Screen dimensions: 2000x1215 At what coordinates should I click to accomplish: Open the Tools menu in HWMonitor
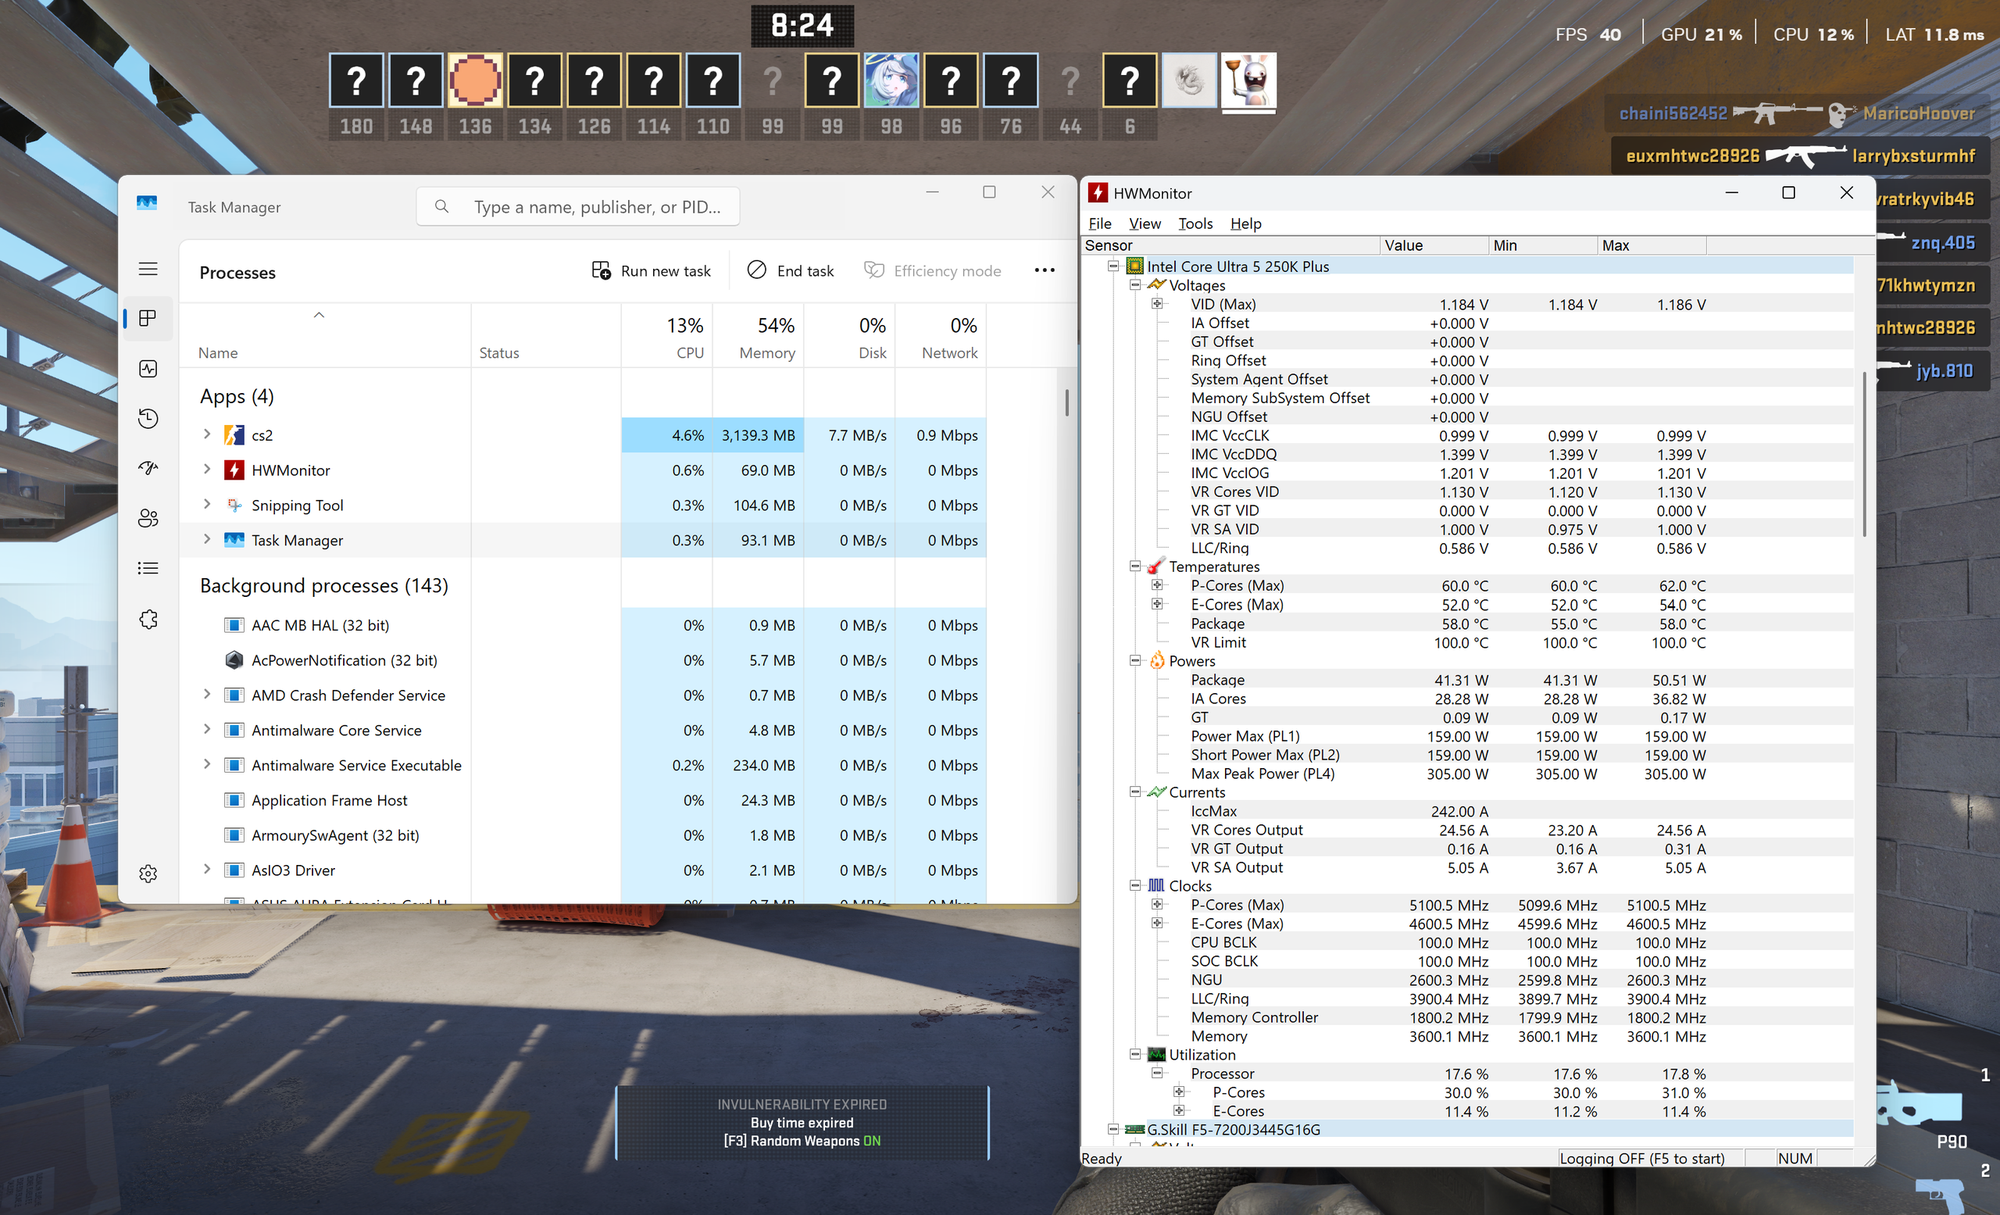[1194, 223]
